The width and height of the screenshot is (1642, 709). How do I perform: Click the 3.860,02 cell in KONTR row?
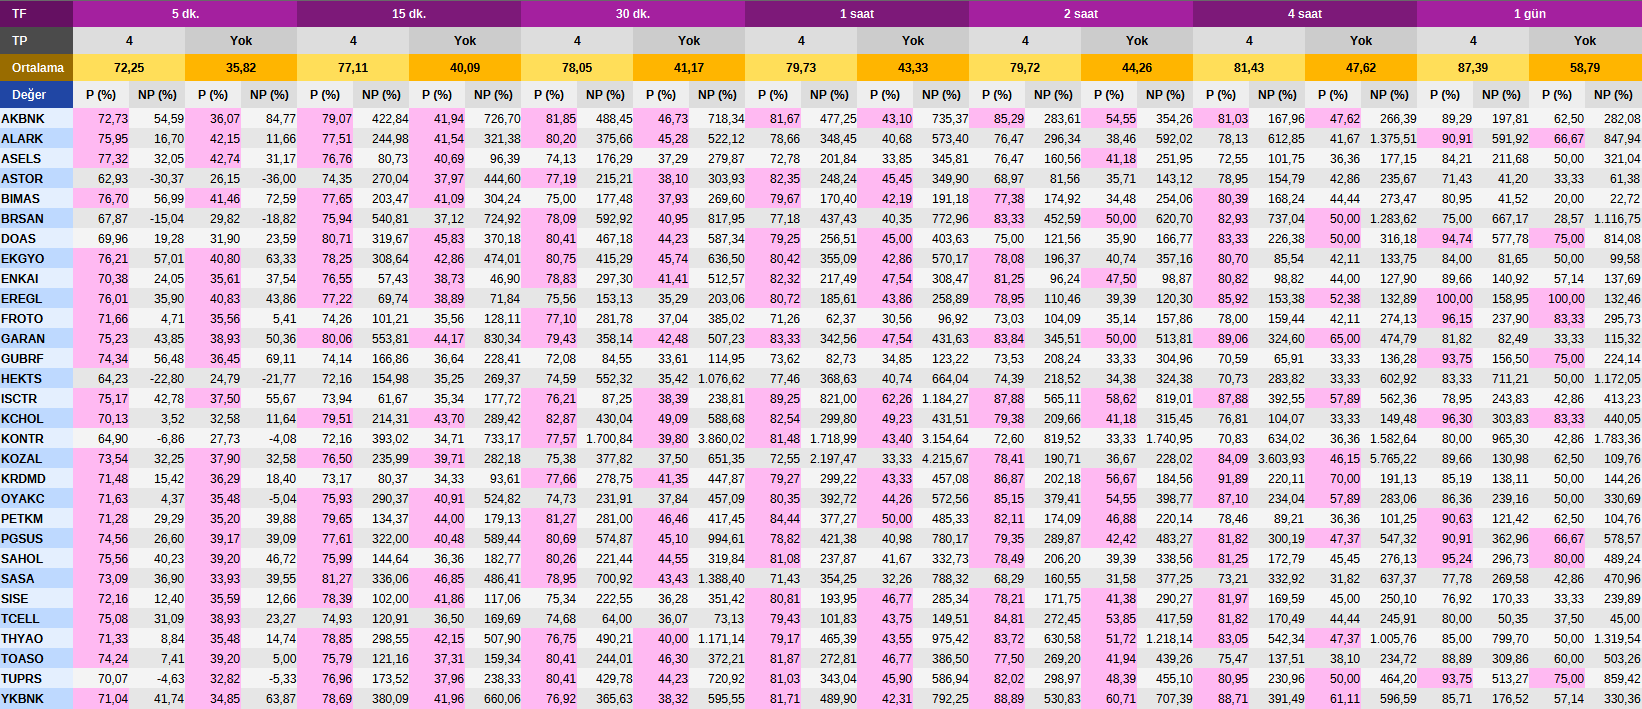(717, 439)
